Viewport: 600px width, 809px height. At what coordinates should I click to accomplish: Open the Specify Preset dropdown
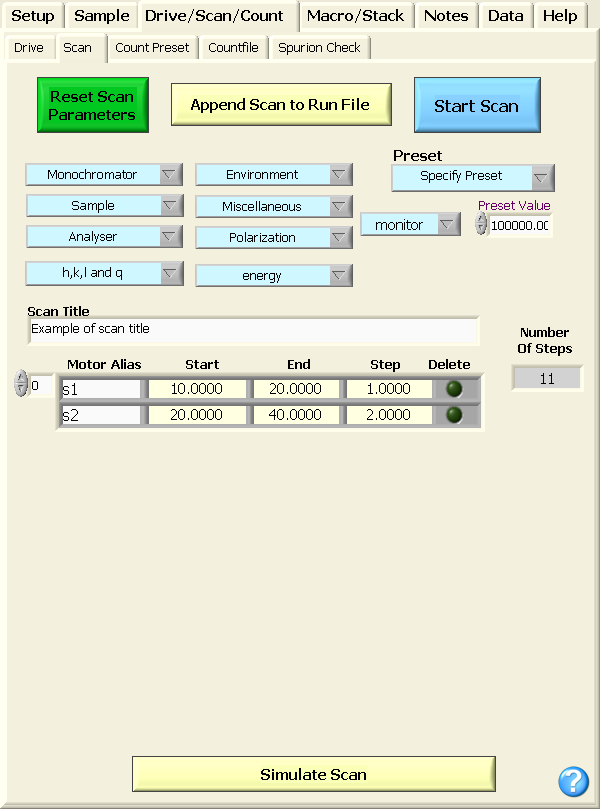point(473,177)
